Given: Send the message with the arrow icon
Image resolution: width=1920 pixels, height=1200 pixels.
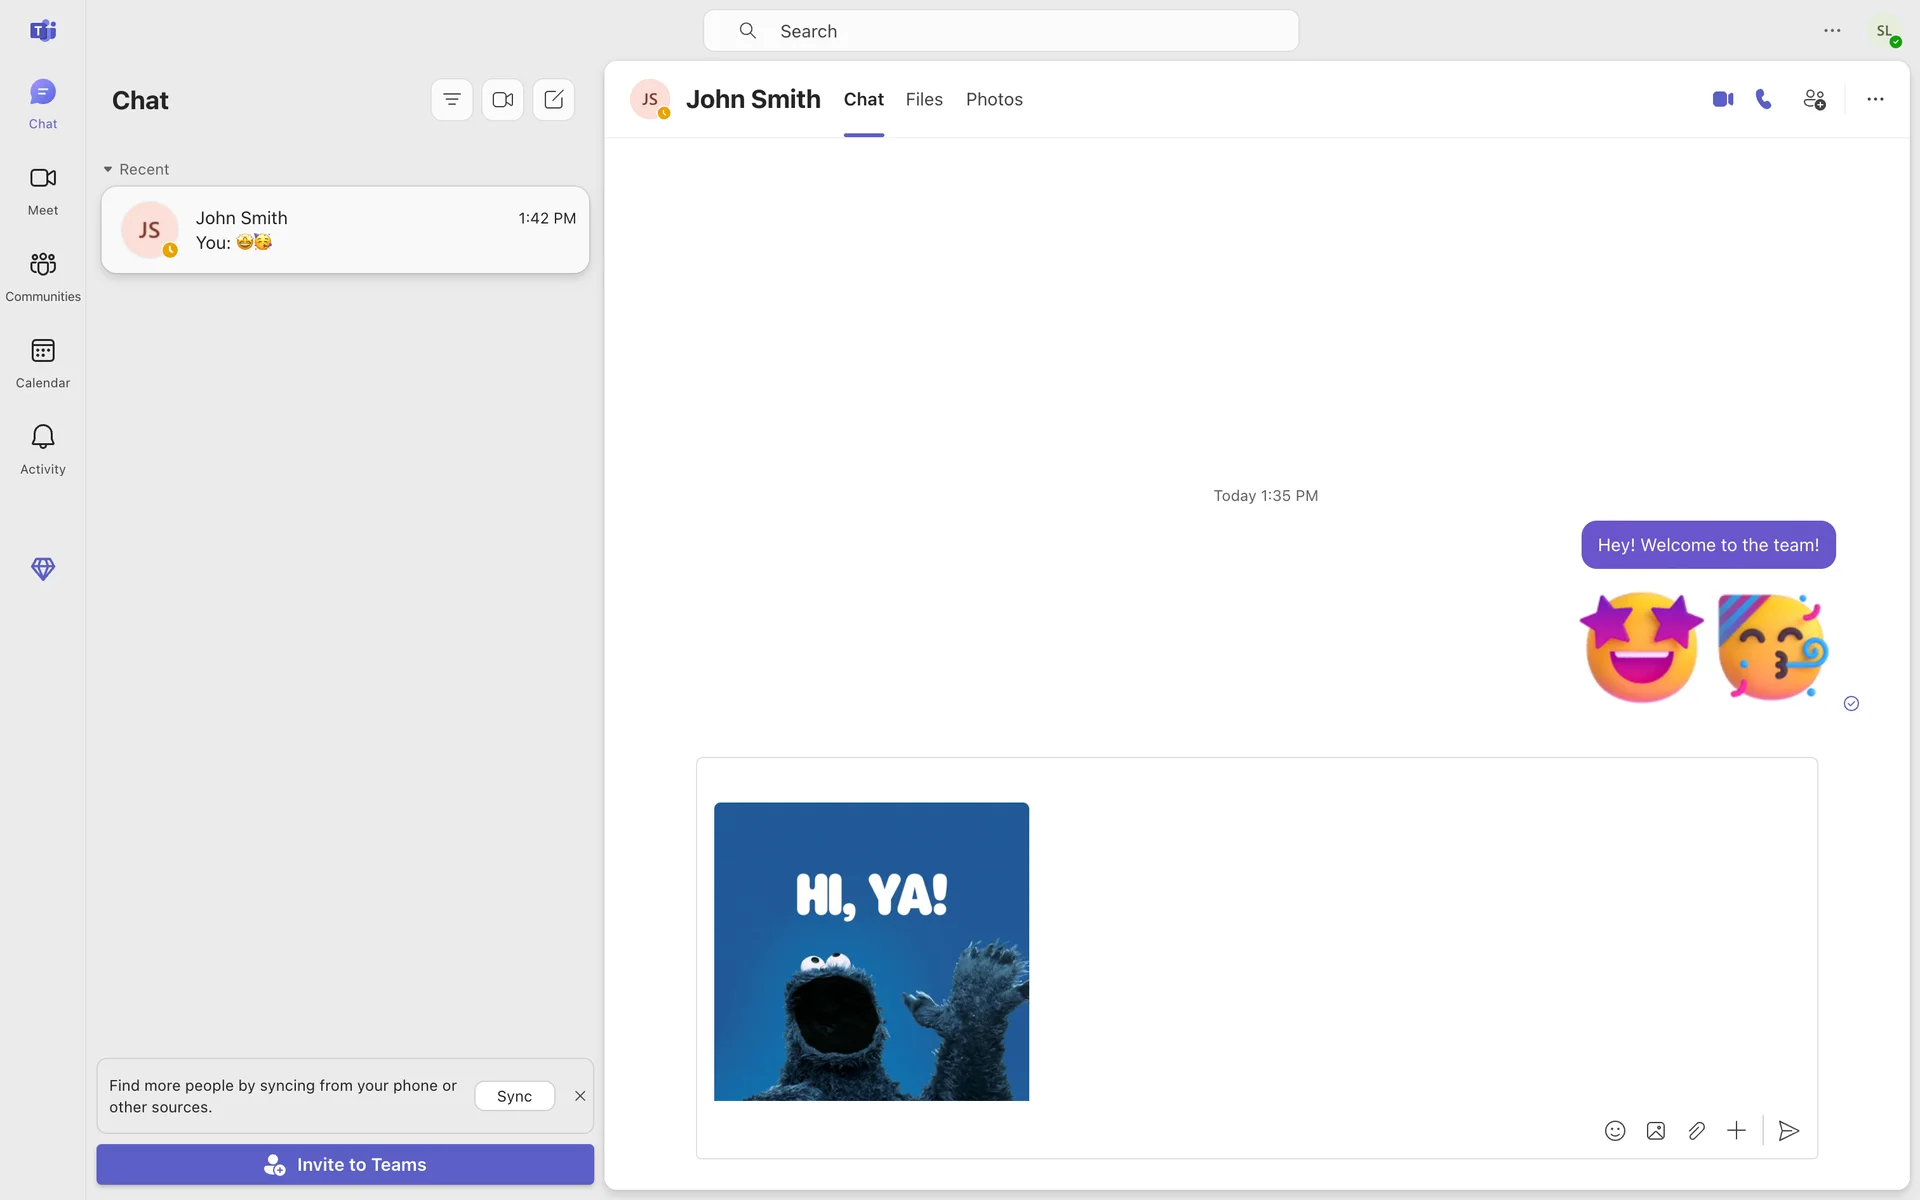Looking at the screenshot, I should coord(1789,1131).
